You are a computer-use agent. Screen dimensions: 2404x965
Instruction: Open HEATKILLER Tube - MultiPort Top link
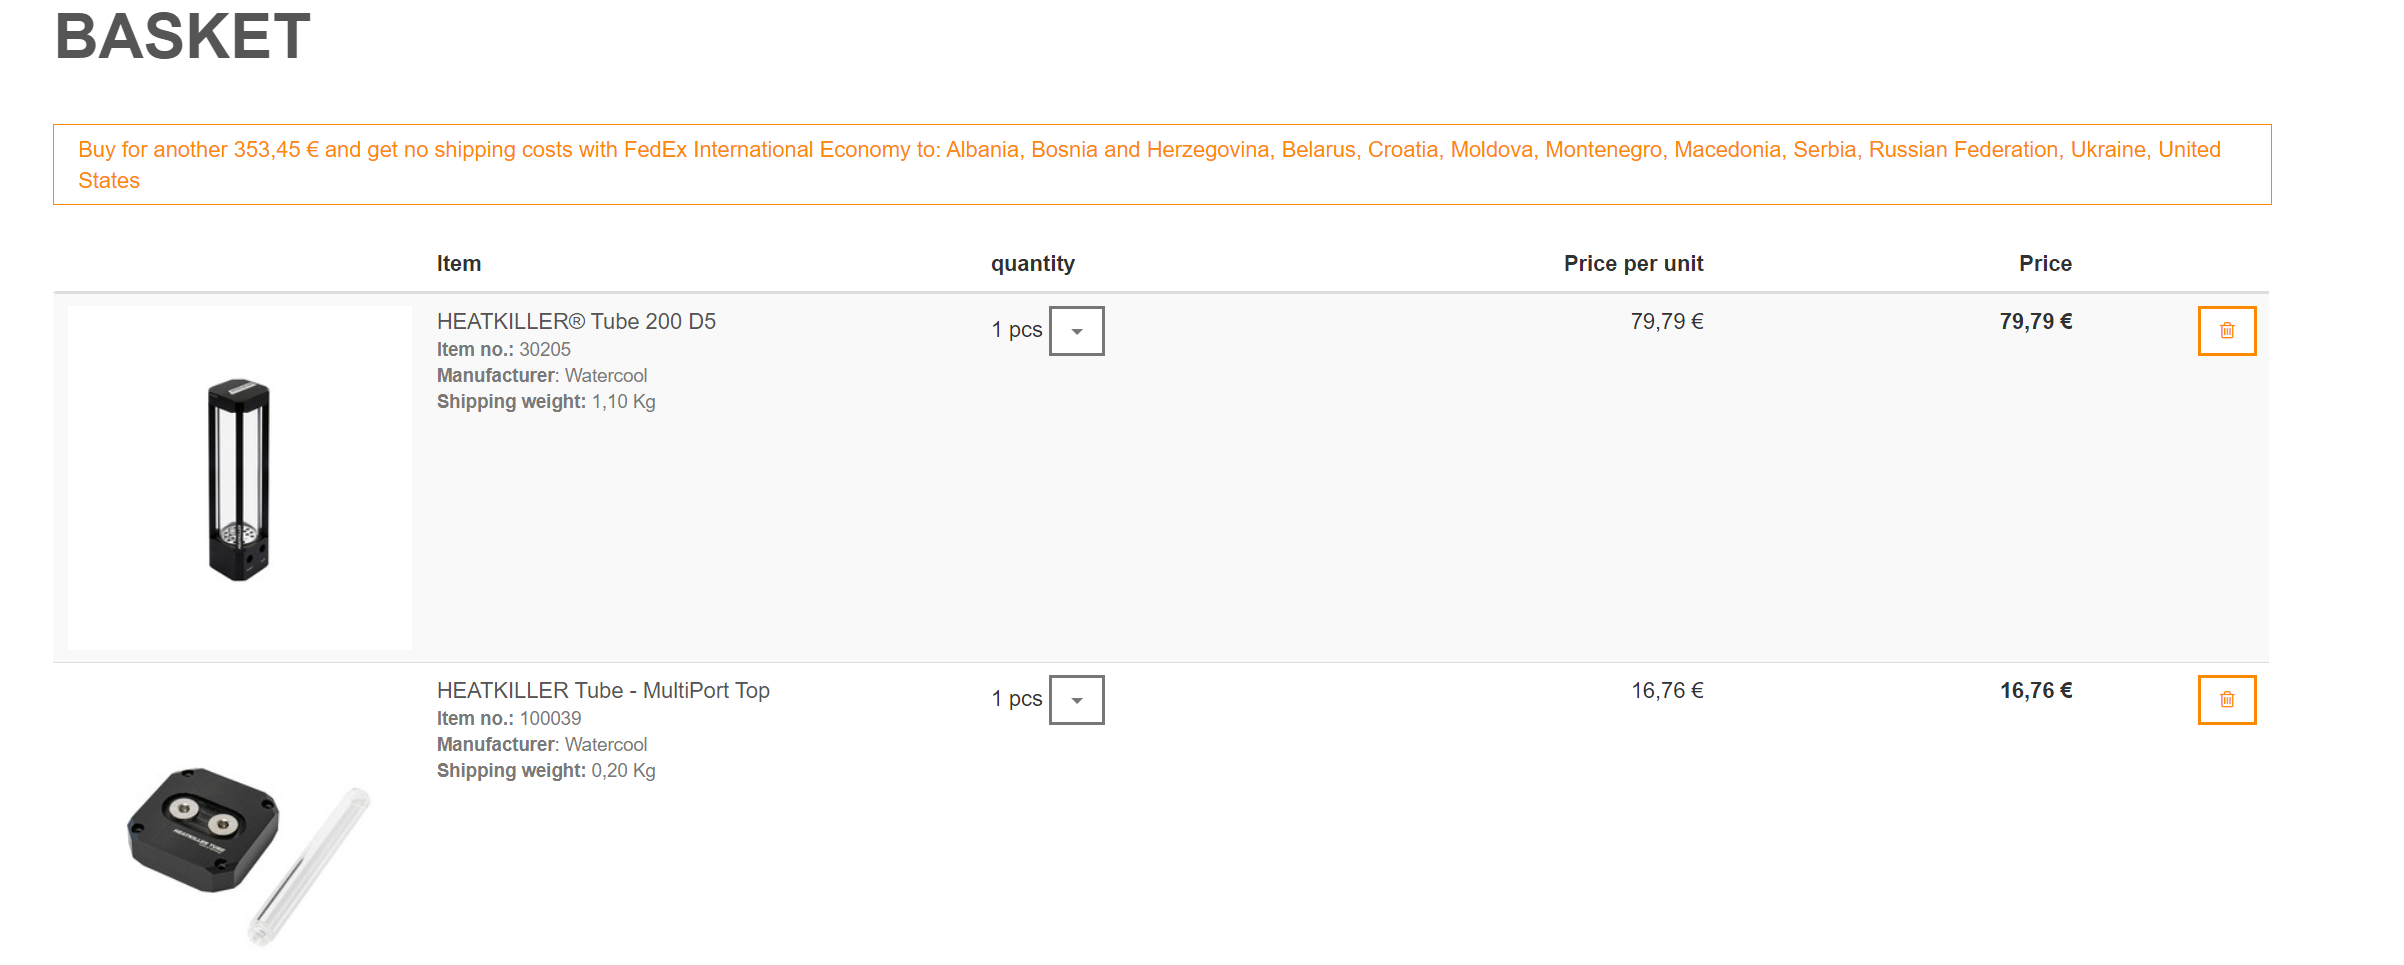(603, 691)
